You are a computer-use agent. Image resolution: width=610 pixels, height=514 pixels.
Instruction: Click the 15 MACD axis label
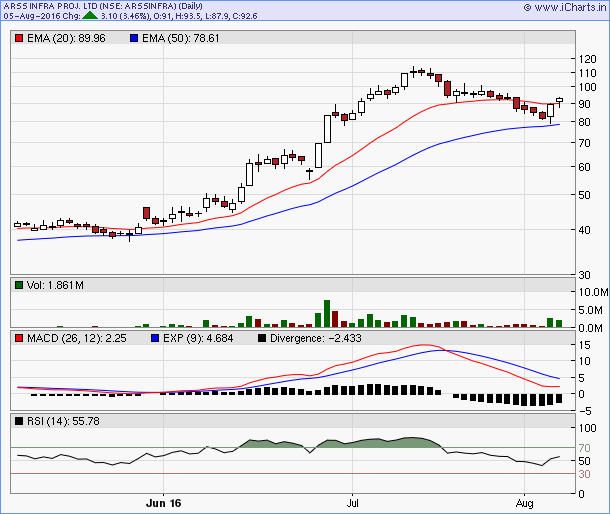click(584, 345)
